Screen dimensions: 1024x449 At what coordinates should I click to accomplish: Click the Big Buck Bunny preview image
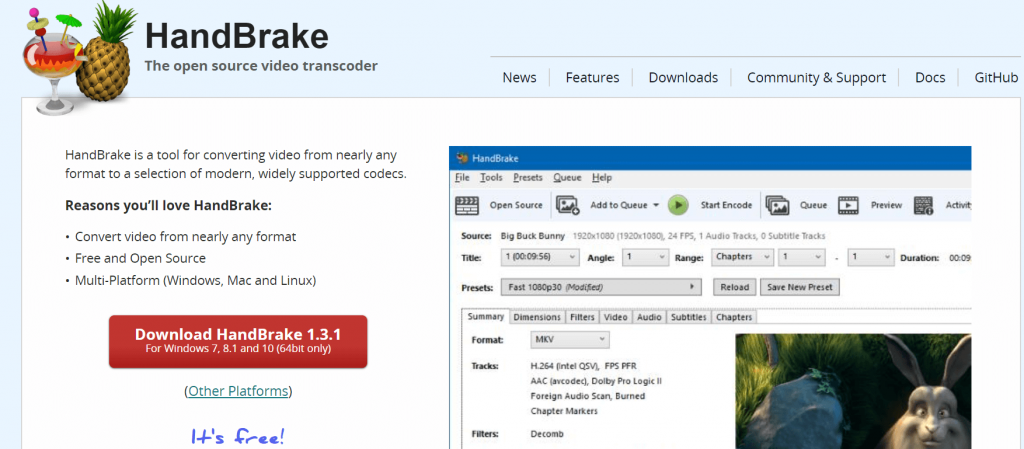pos(853,390)
